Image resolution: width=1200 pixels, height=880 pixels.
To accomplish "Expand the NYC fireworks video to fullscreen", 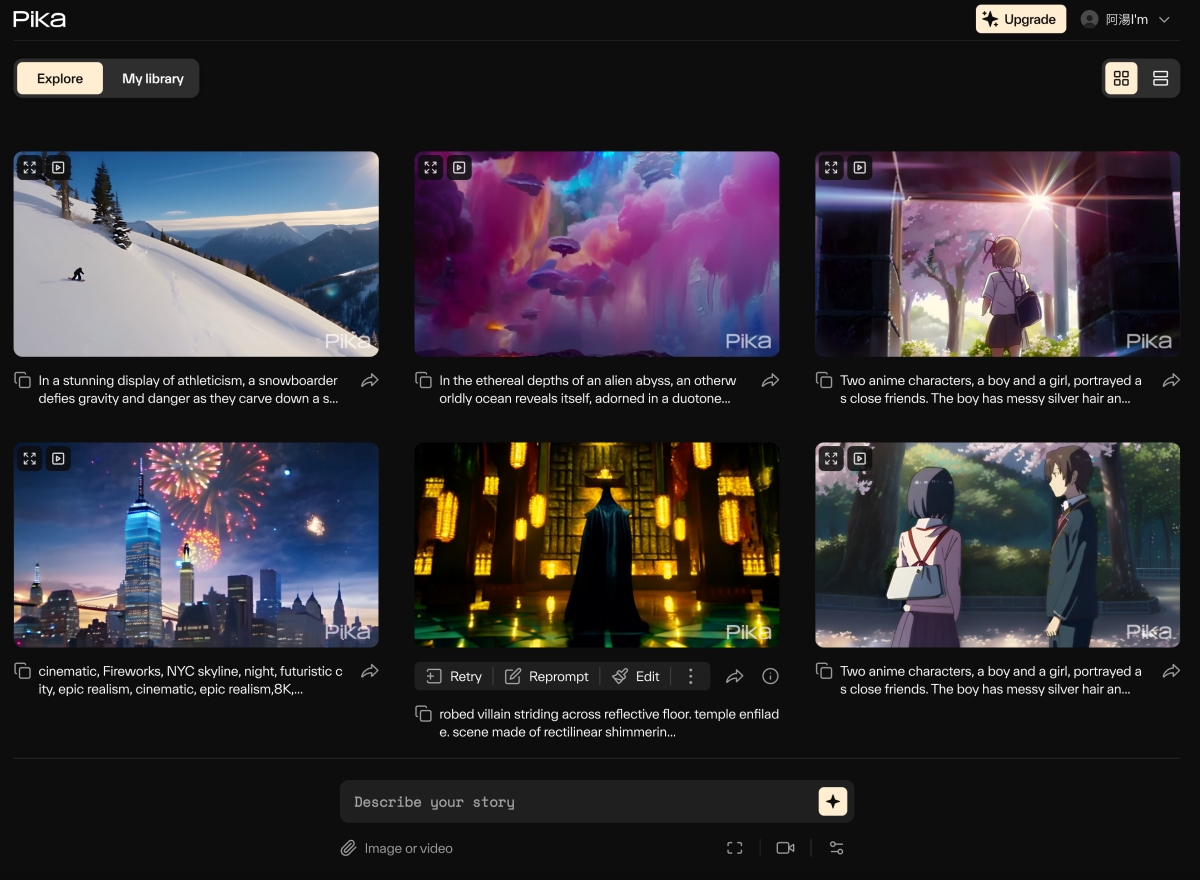I will (30, 459).
